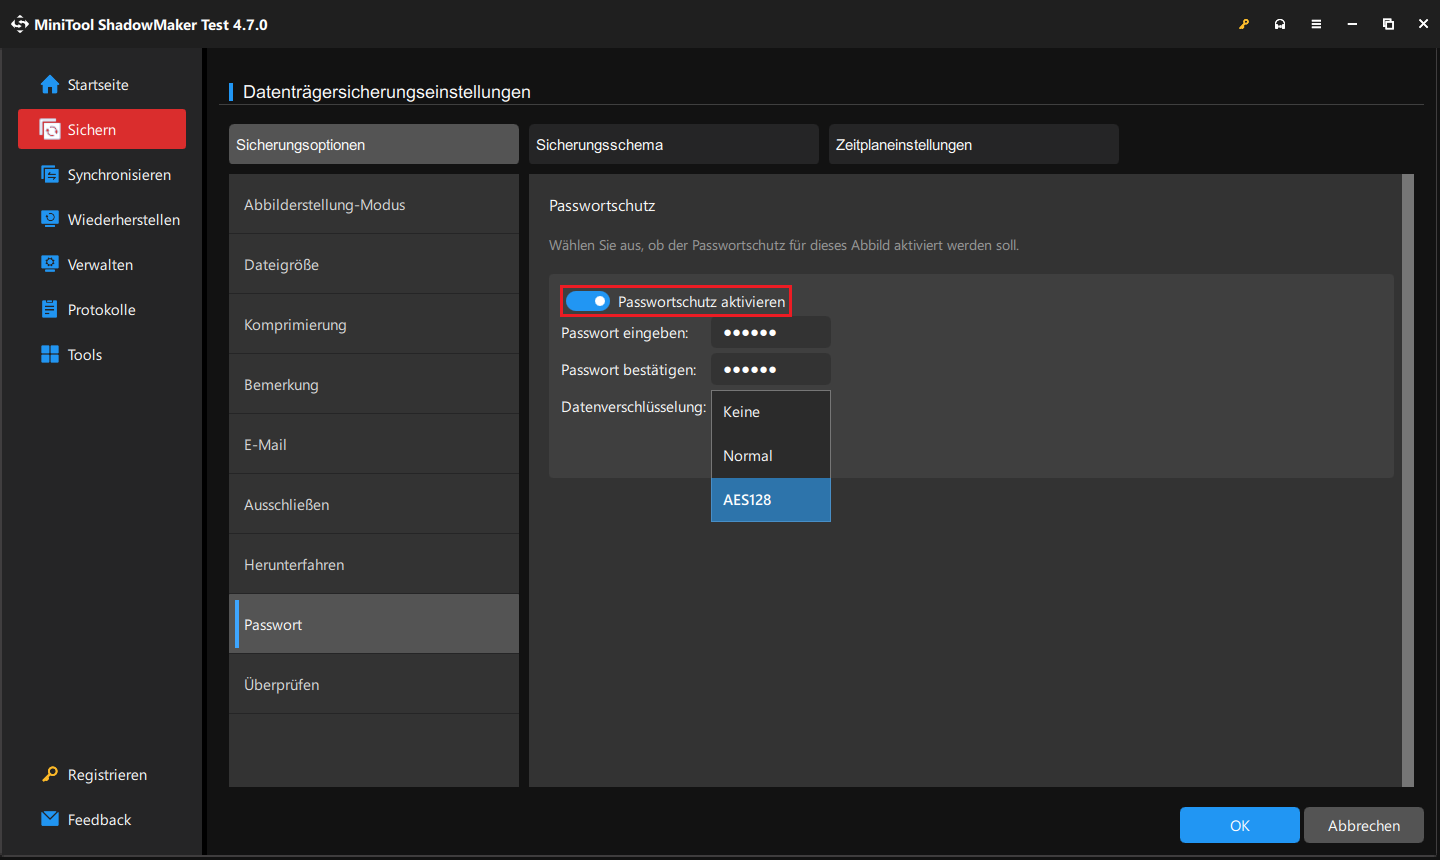Open Abbilderstellung-Modus settings
1440x860 pixels.
(x=374, y=204)
